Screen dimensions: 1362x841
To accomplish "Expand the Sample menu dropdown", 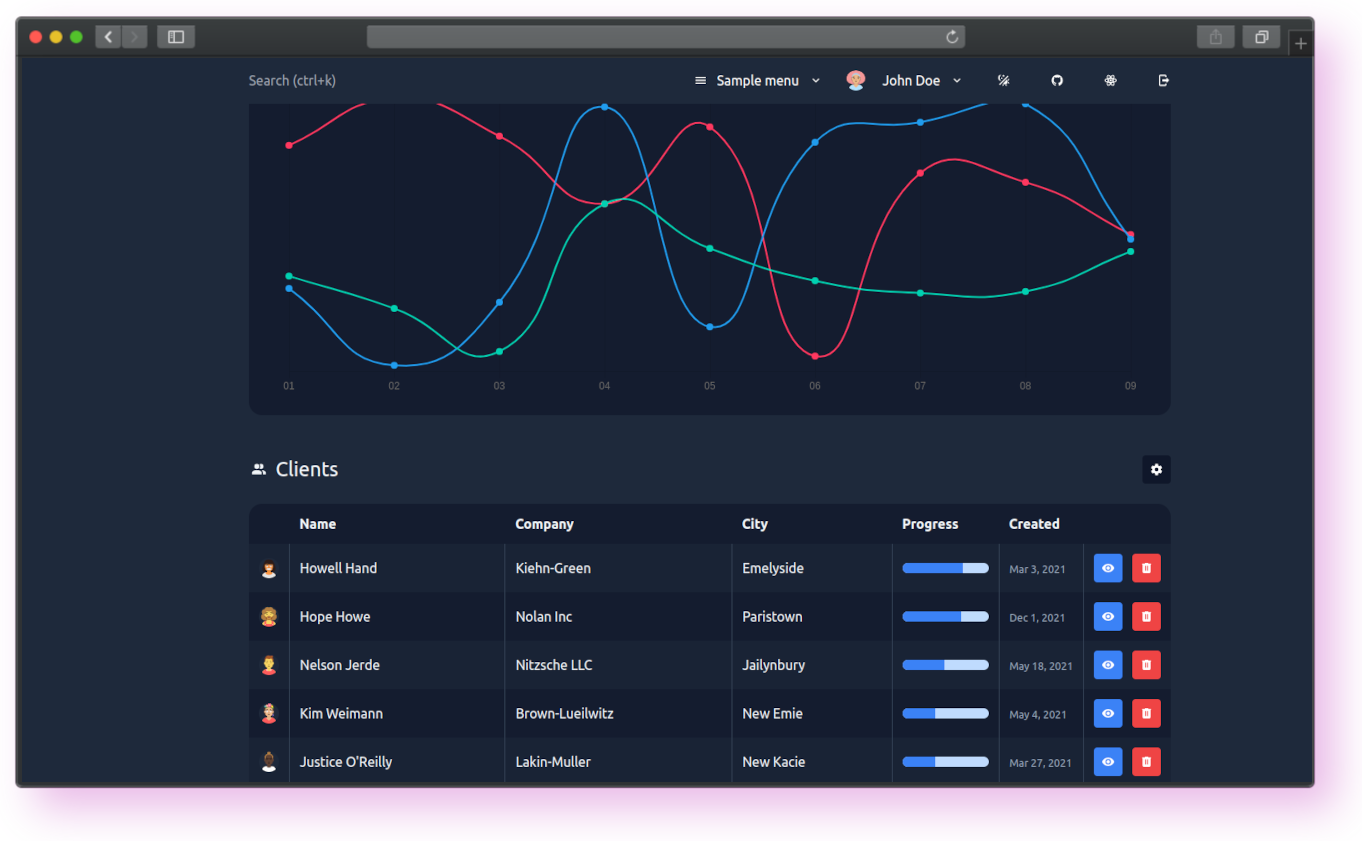I will coord(757,81).
